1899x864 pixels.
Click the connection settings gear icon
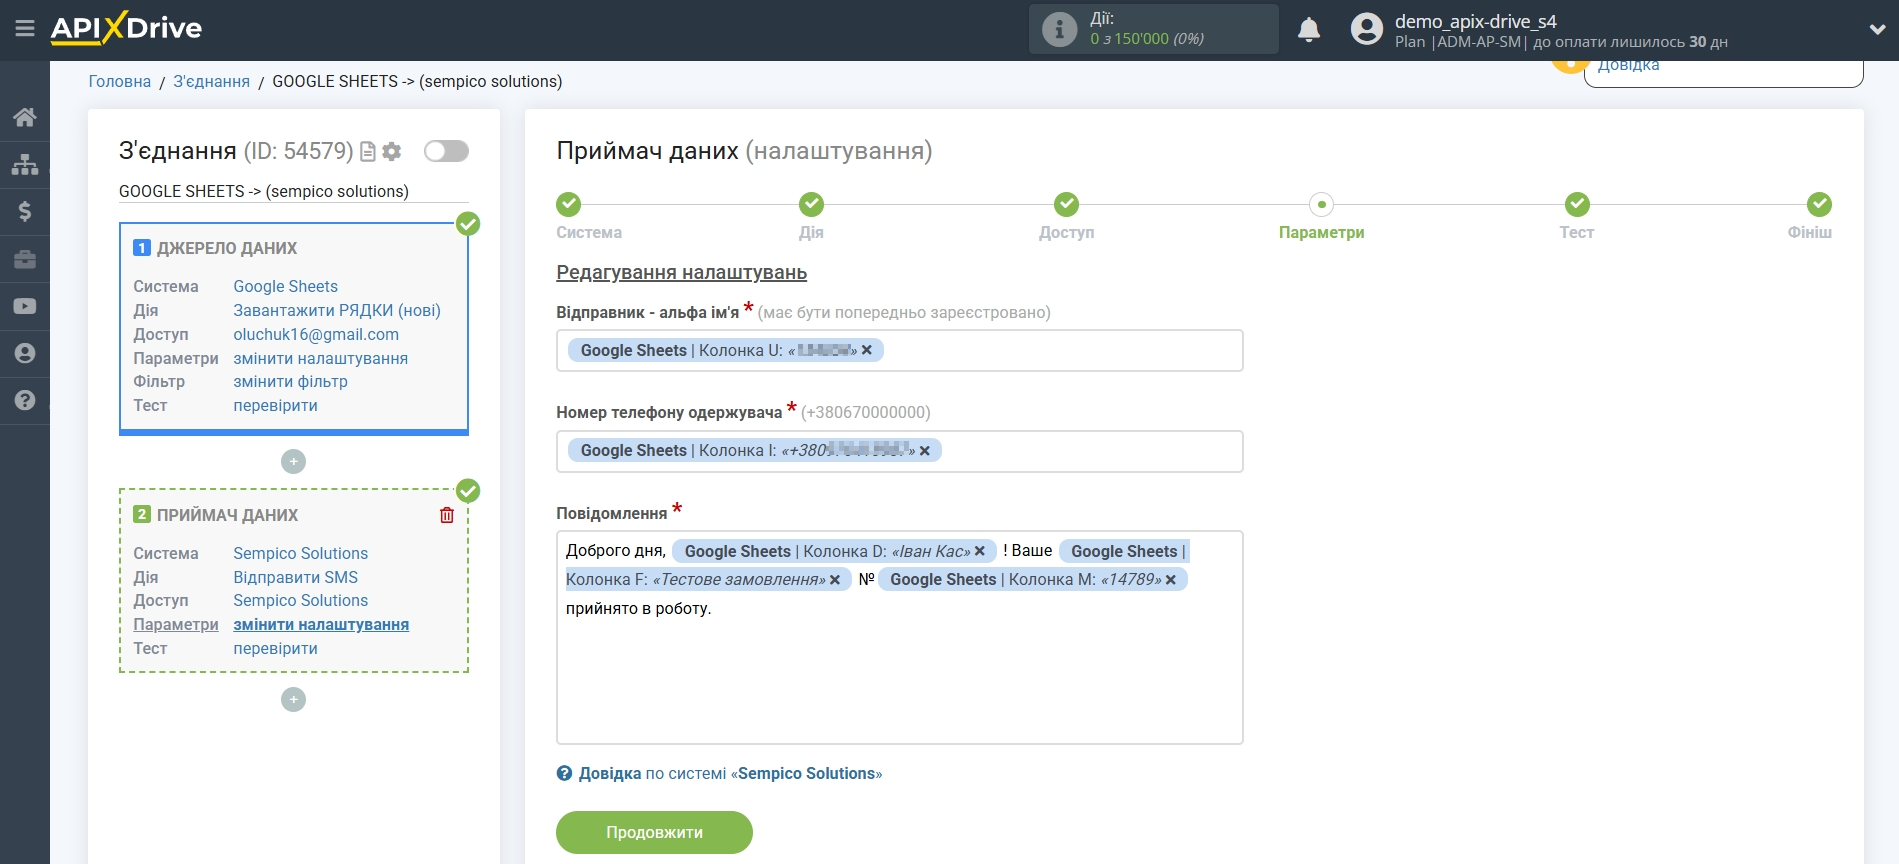(392, 151)
